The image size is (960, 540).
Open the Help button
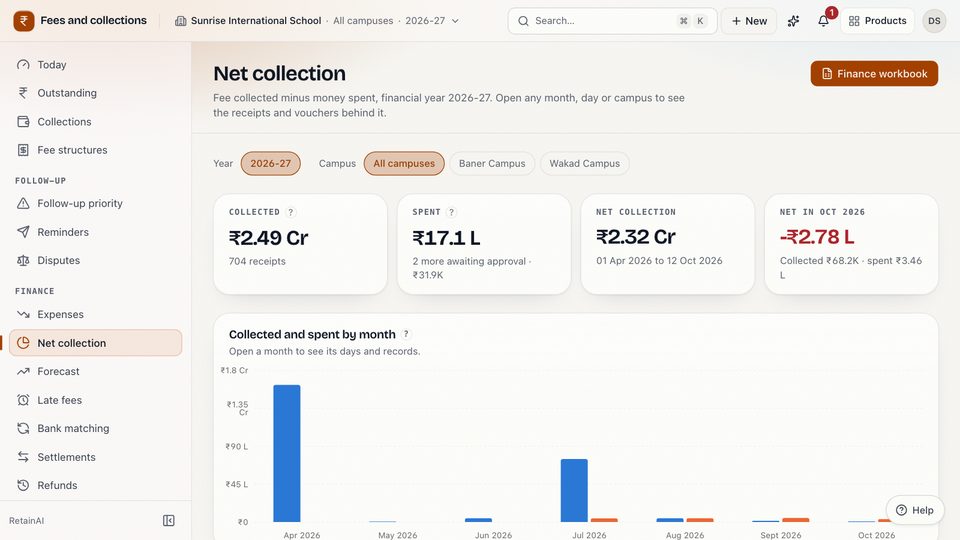pyautogui.click(x=915, y=510)
